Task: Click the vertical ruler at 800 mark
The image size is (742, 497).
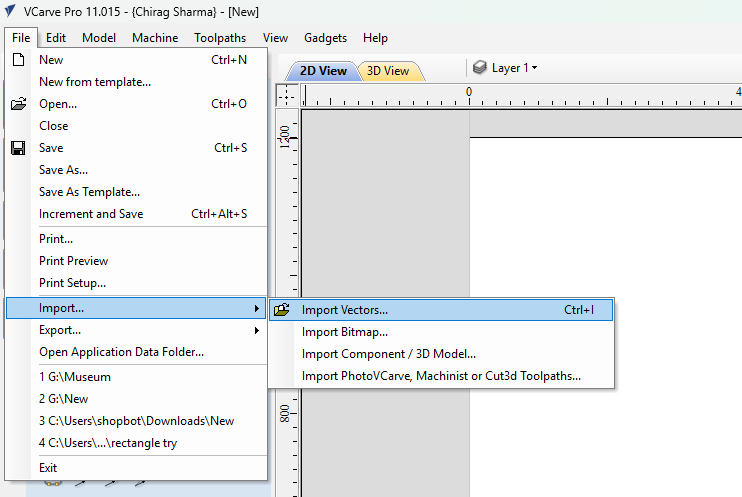Action: tap(285, 413)
